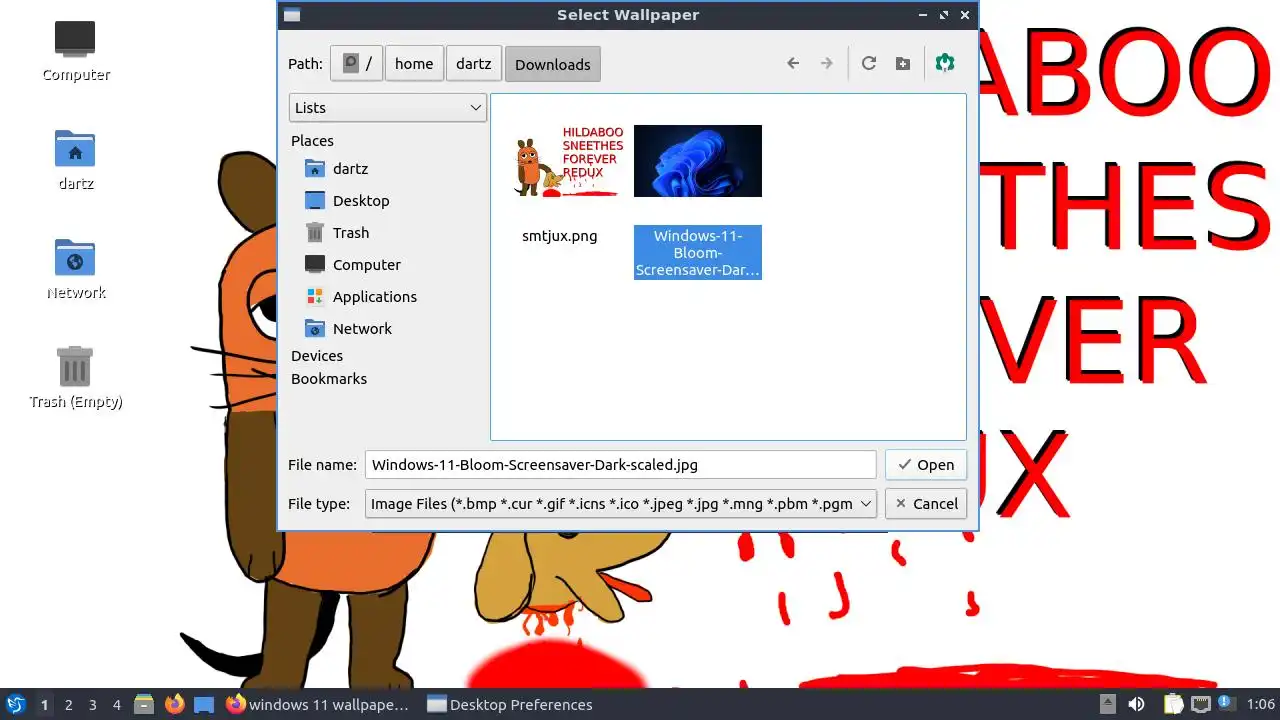Click the Open button
This screenshot has width=1280, height=720.
(926, 465)
